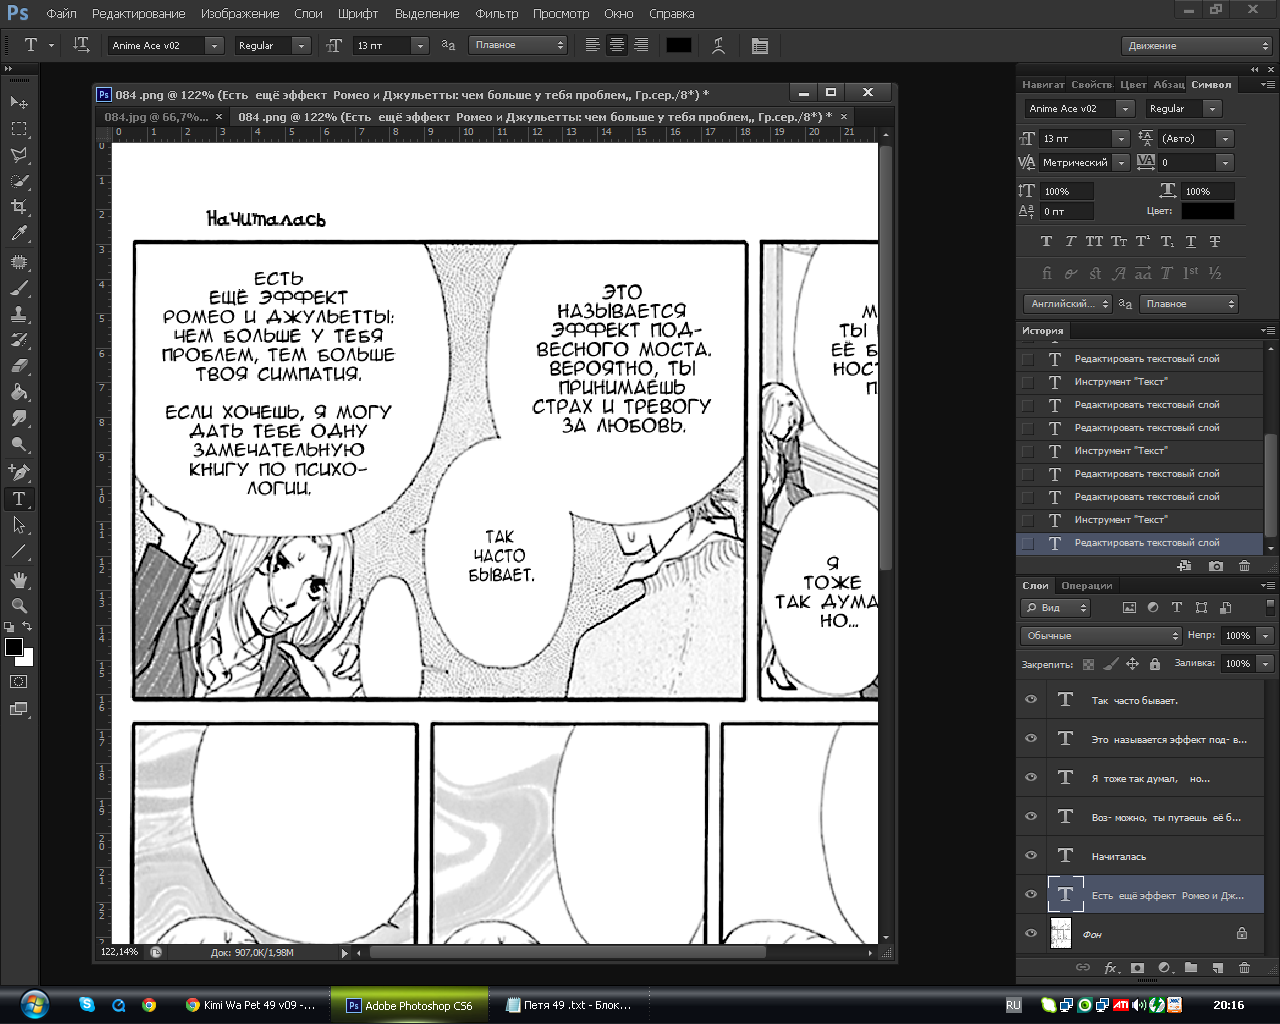Open font style dropdown in options bar
Screen dimensions: 1280x1024
tap(301, 45)
